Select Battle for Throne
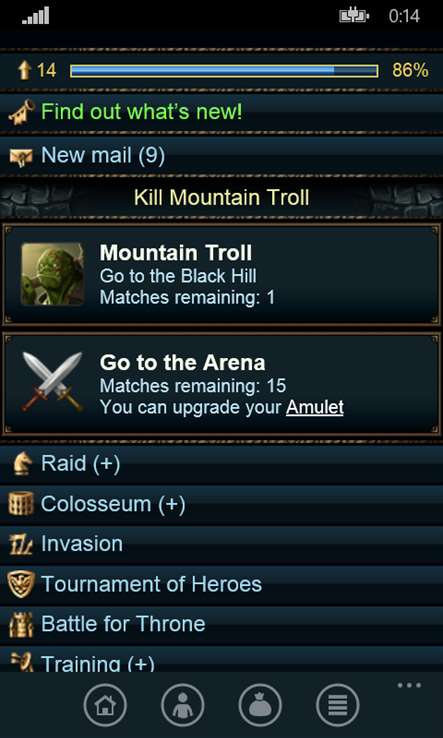The image size is (443, 738). [221, 624]
